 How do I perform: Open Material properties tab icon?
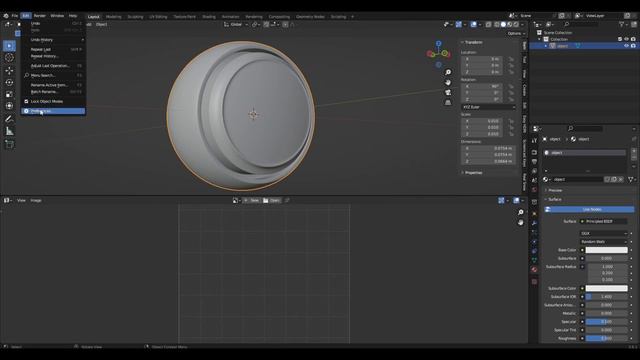coord(534,270)
